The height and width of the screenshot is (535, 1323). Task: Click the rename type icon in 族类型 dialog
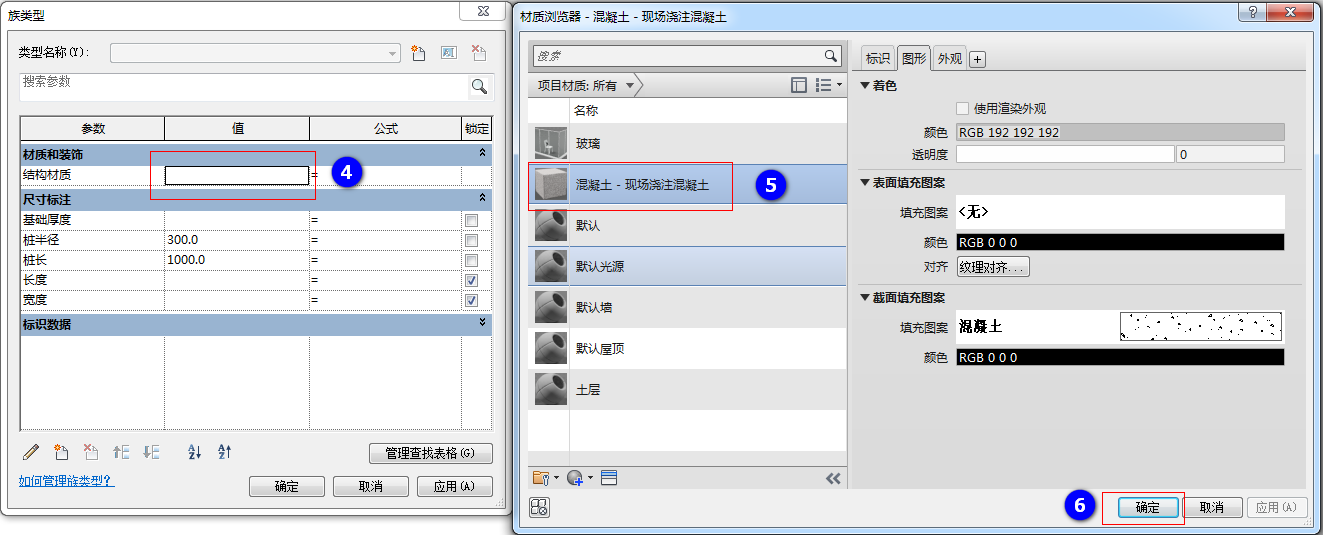(449, 53)
